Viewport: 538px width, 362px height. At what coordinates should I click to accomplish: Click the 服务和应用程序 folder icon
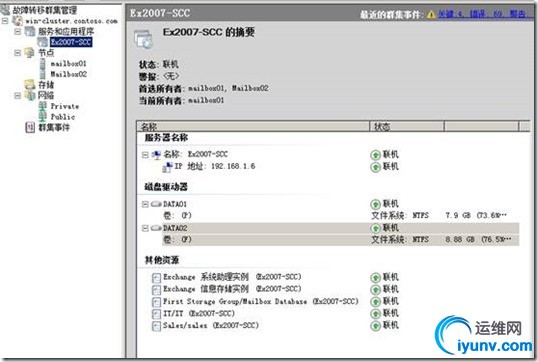click(x=30, y=32)
